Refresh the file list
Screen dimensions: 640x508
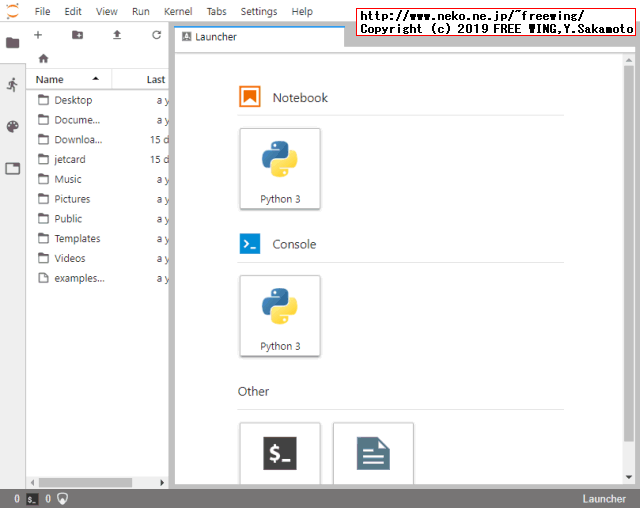[x=156, y=35]
